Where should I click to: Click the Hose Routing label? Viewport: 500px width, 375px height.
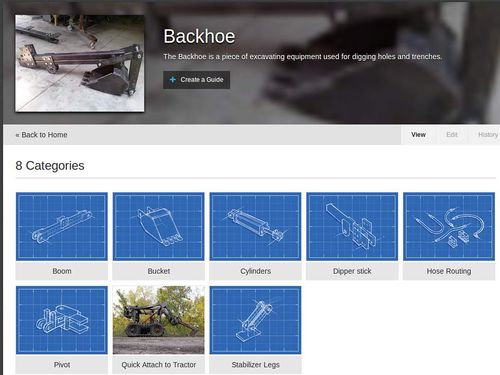(x=449, y=271)
